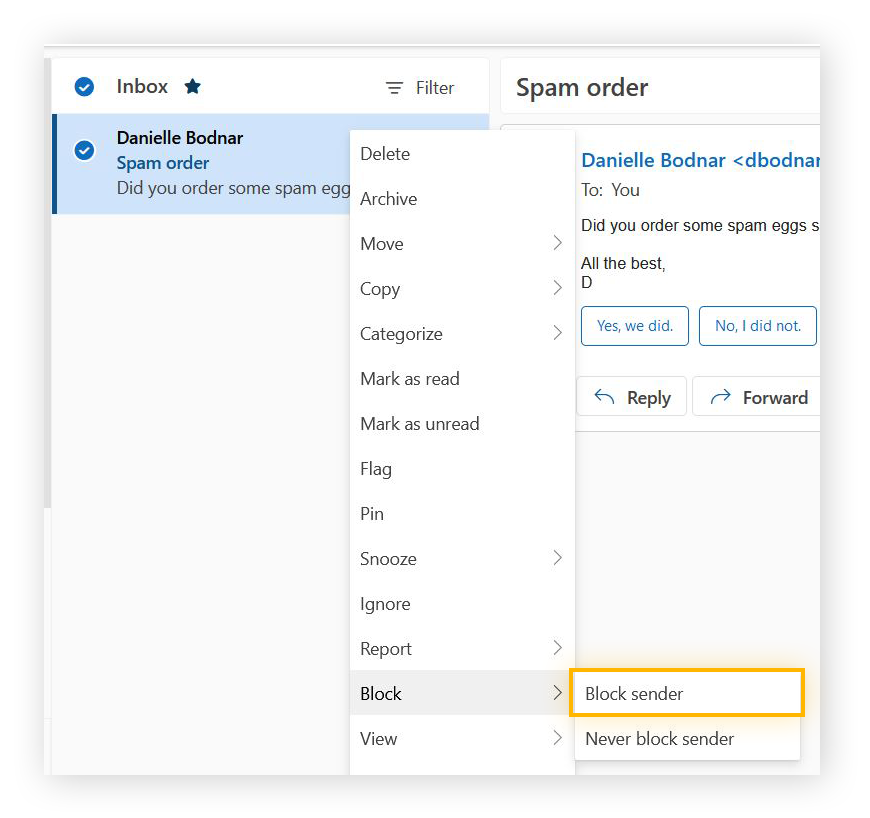Screen dimensions: 870x818
Task: Expand the Snooze options chevron
Action: (x=559, y=558)
